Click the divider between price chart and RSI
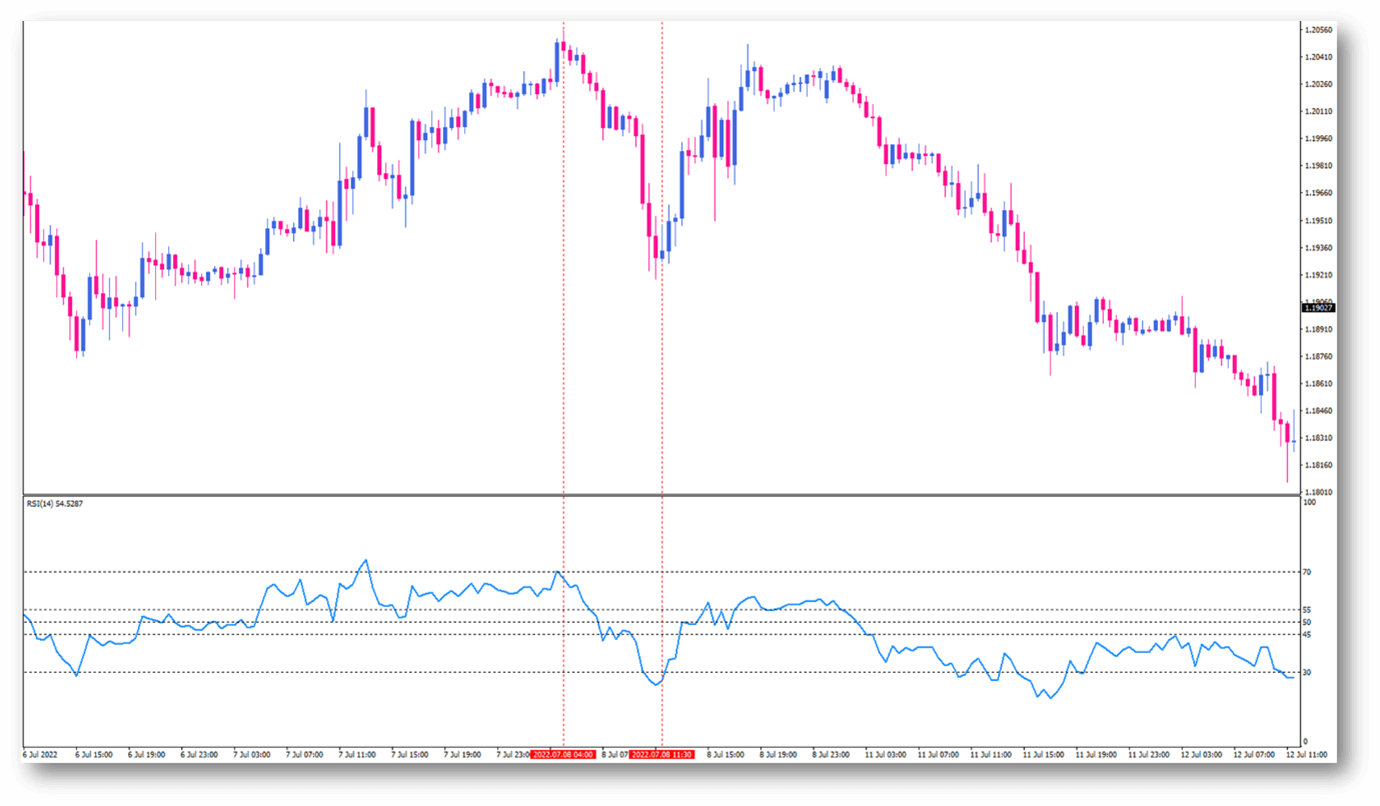This screenshot has width=1380, height=806. coord(660,495)
